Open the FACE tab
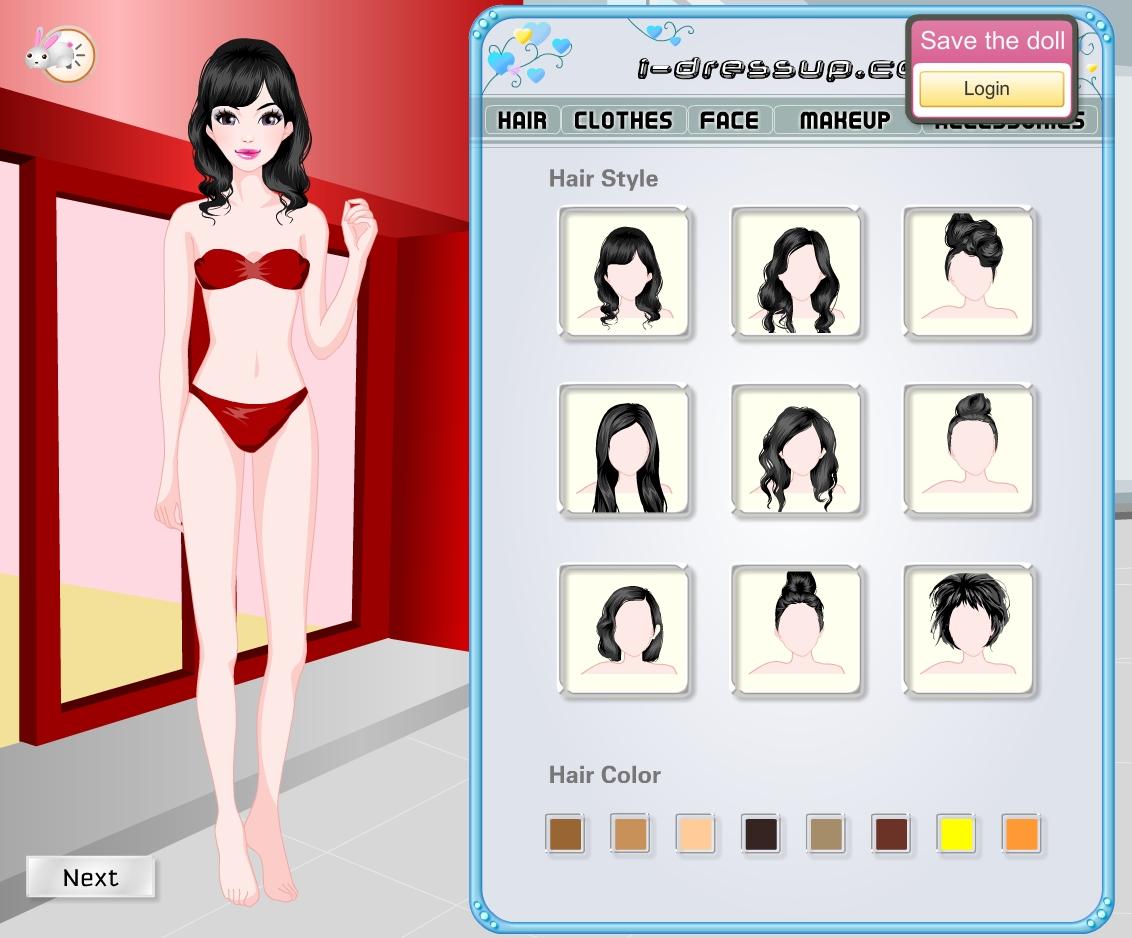The height and width of the screenshot is (938, 1132). [729, 121]
